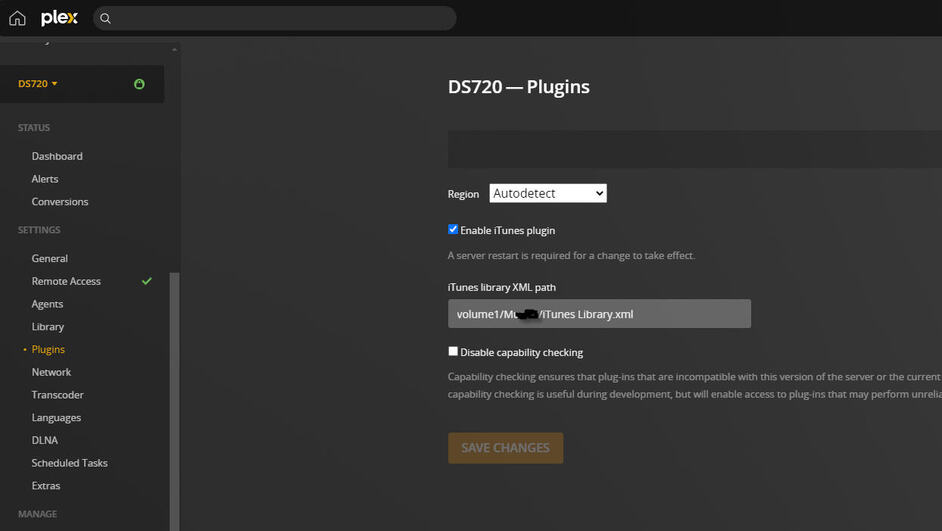Screen dimensions: 942x531
Task: Click the sidebar scroll up arrow
Action: tap(174, 49)
